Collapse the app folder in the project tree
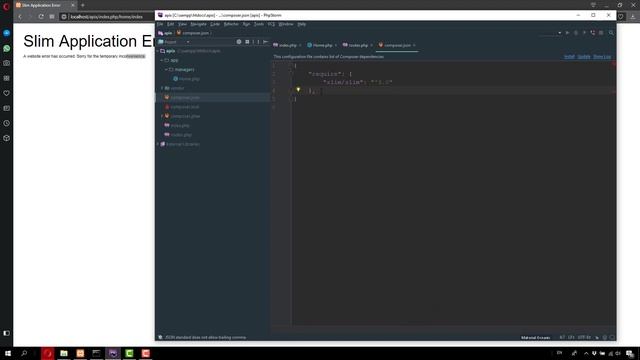Image resolution: width=640 pixels, height=360 pixels. tap(162, 60)
